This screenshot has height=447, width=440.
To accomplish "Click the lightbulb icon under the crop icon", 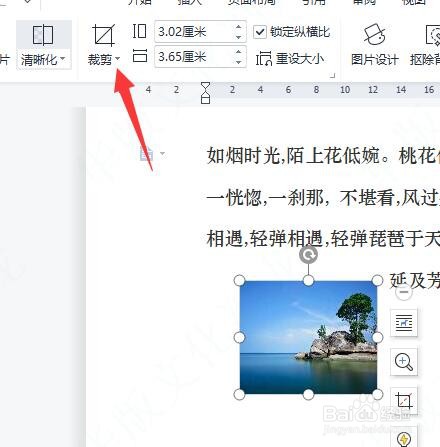I will coord(404,438).
